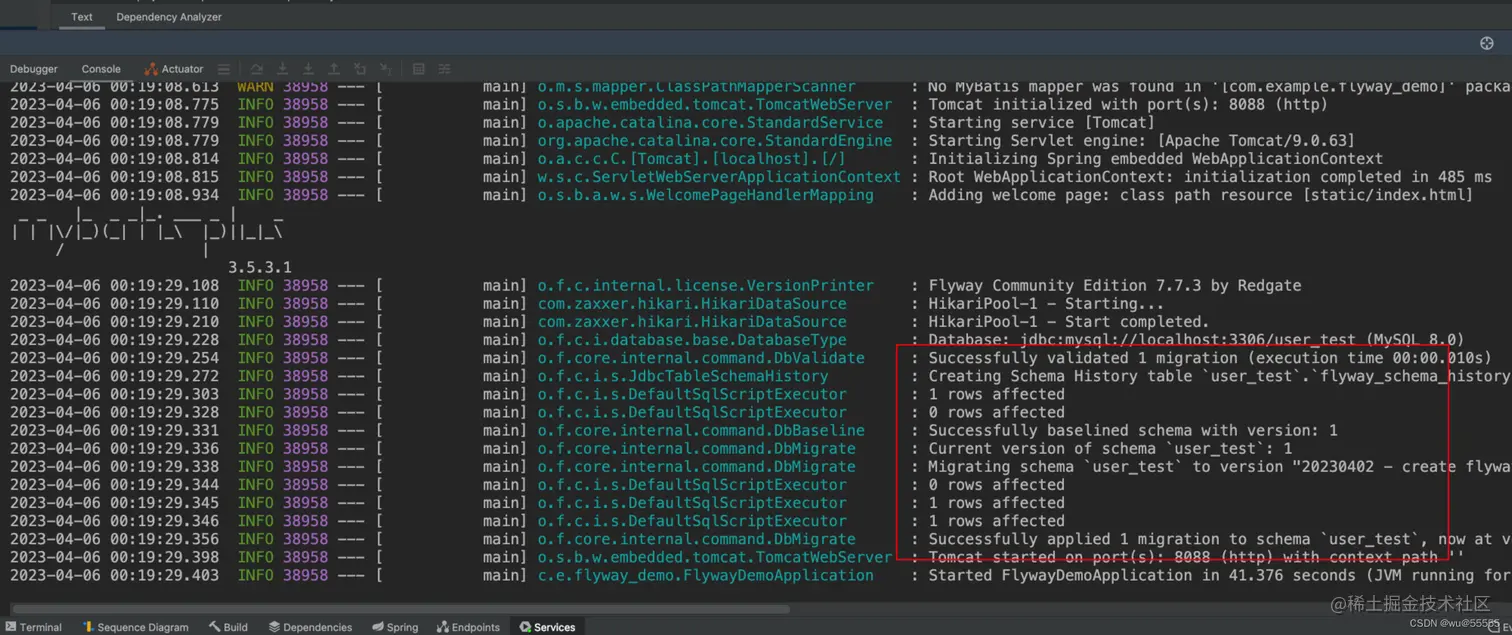The width and height of the screenshot is (1512, 635).
Task: Click the "Starting service [Tomcat]" message
Action: 1042,123
